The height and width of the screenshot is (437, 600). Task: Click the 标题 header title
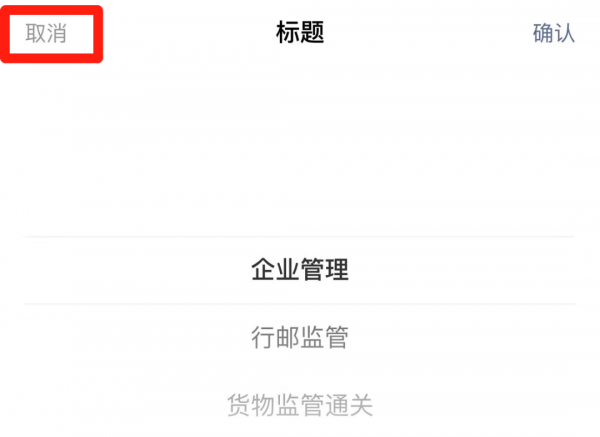(x=300, y=32)
